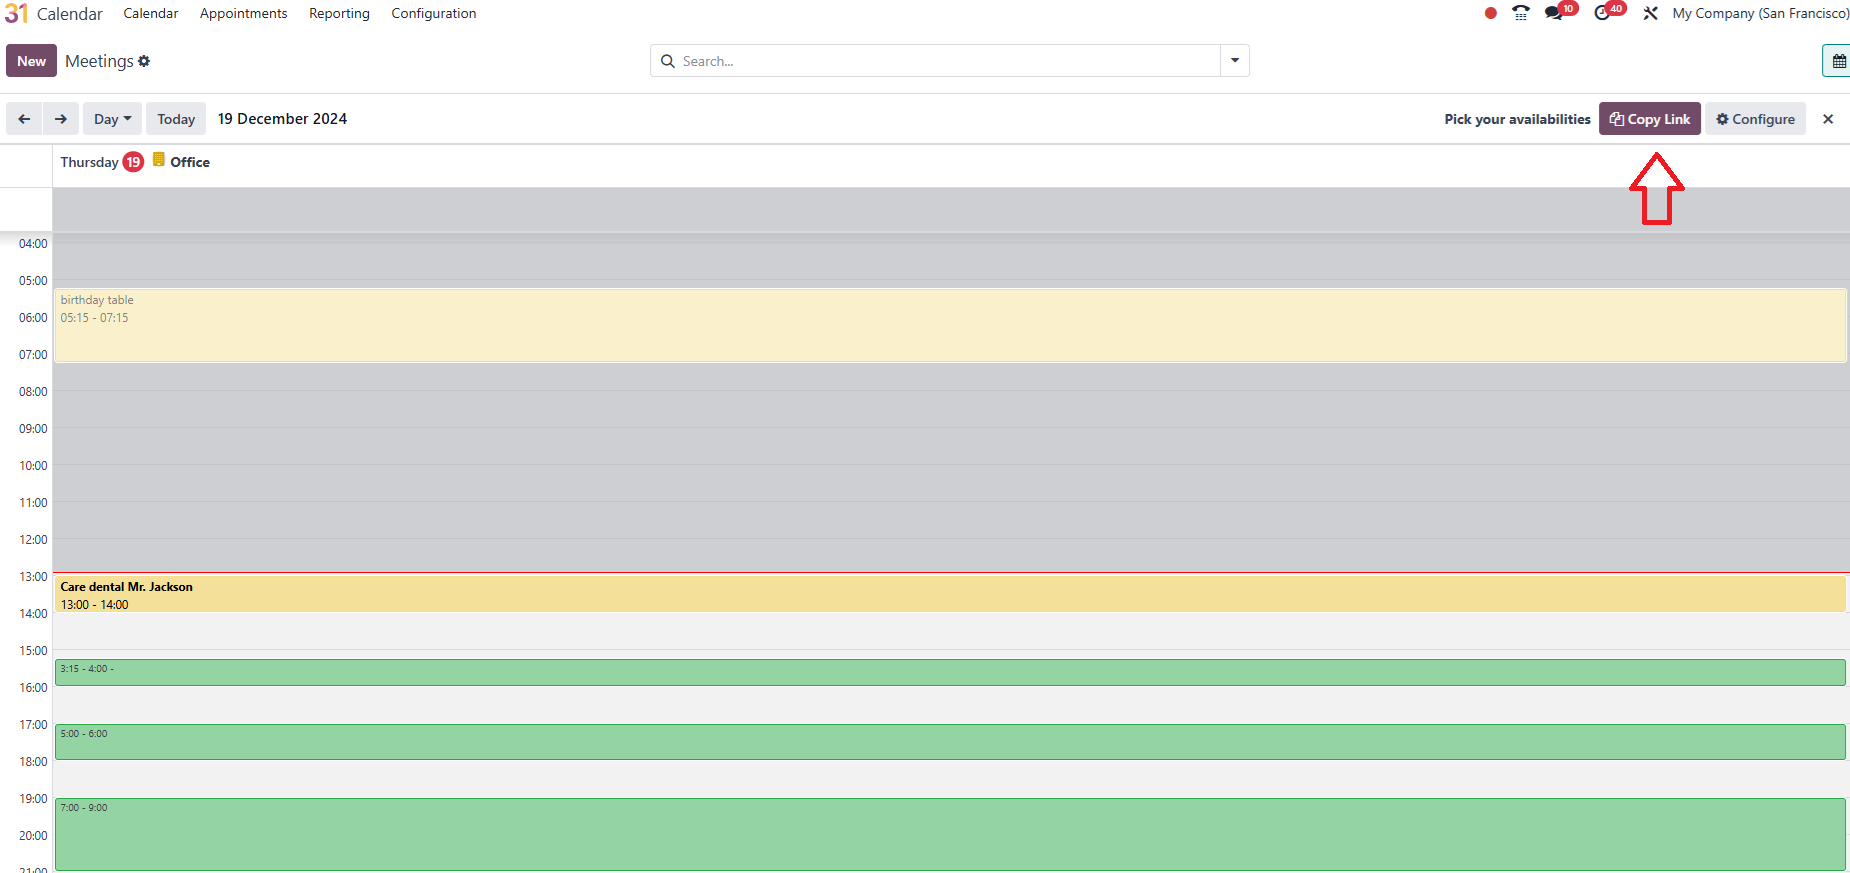The image size is (1850, 873).
Task: Open the Appointments menu
Action: coord(243,13)
